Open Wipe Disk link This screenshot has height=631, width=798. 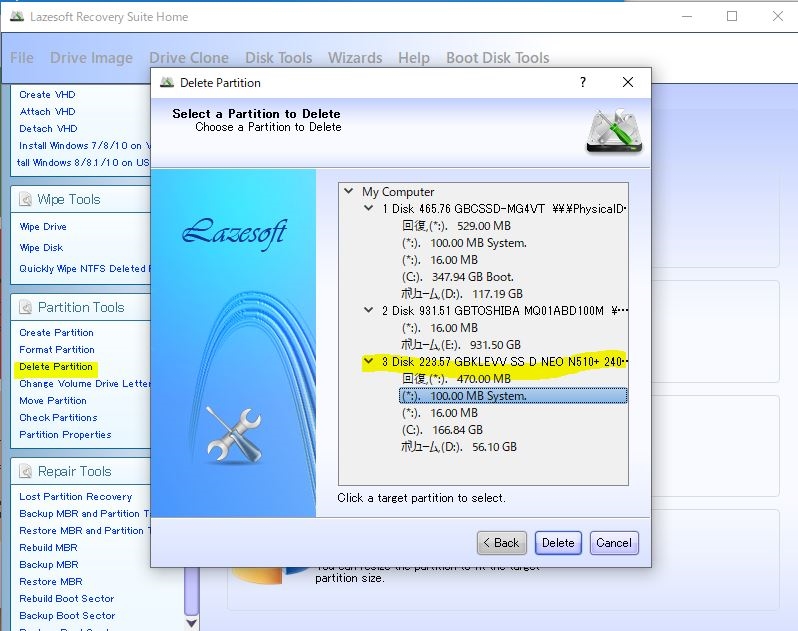click(41, 247)
